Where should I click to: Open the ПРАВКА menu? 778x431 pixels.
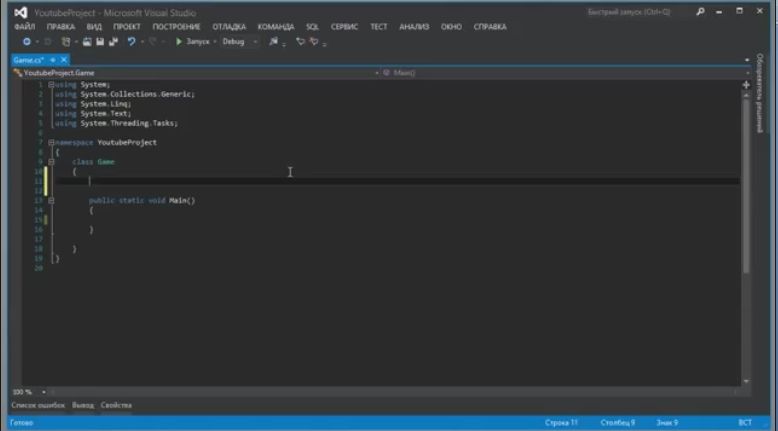pyautogui.click(x=61, y=27)
